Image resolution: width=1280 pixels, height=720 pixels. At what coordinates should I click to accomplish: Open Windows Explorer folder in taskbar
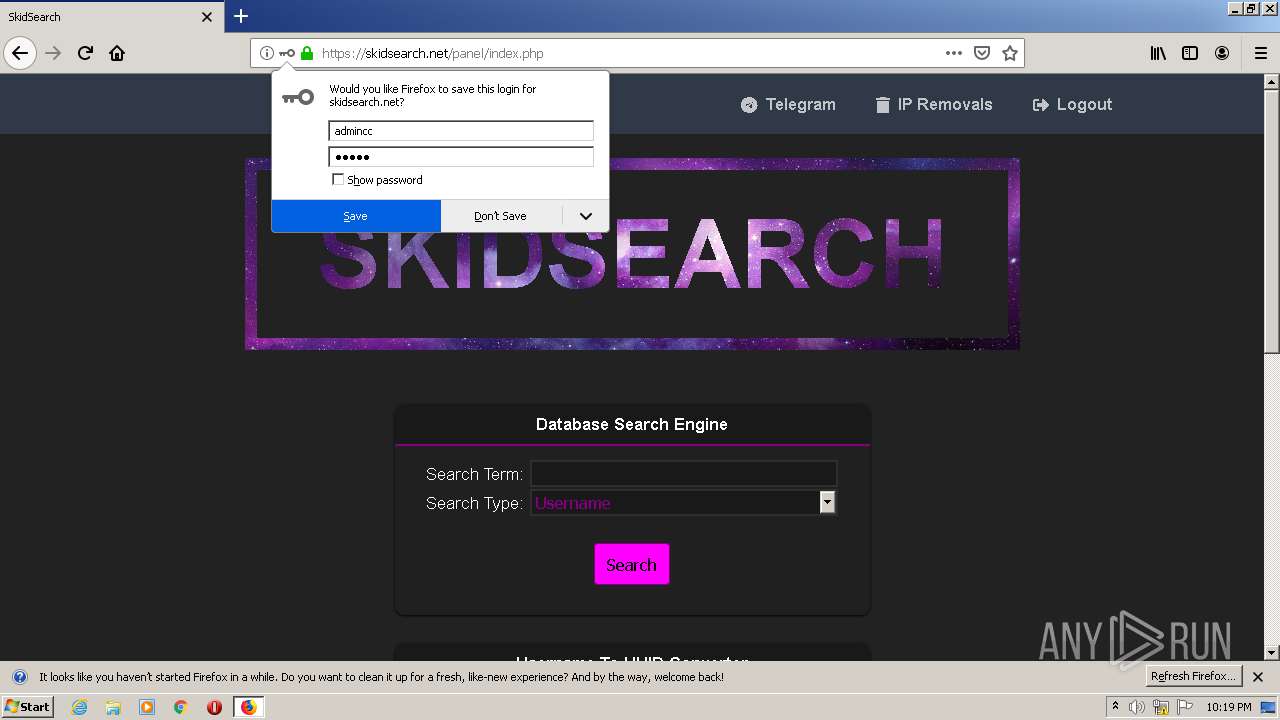coord(113,707)
